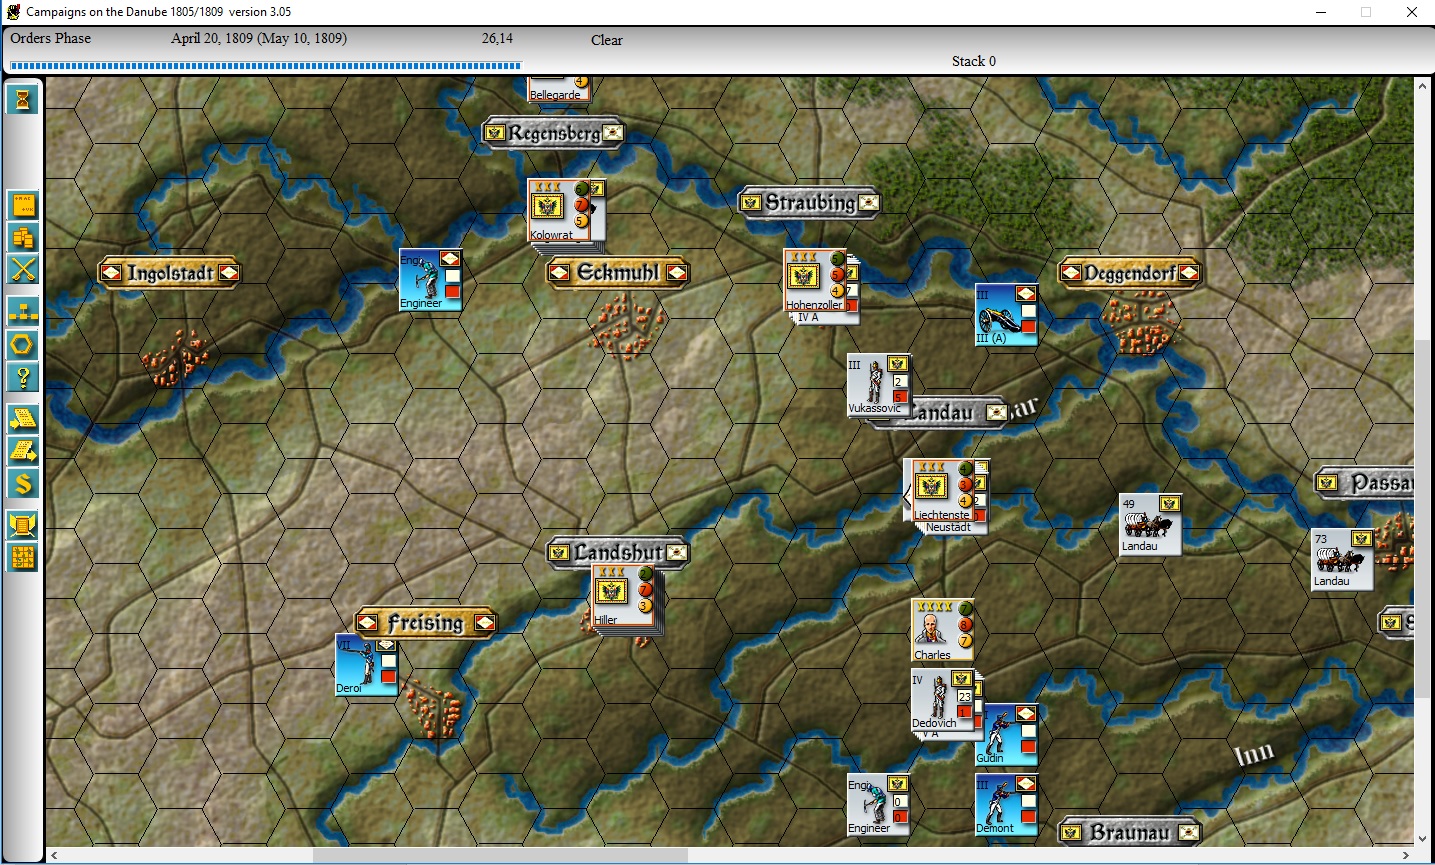Image resolution: width=1435 pixels, height=865 pixels.
Task: Select the Bellegarde unit at top edge
Action: click(558, 88)
